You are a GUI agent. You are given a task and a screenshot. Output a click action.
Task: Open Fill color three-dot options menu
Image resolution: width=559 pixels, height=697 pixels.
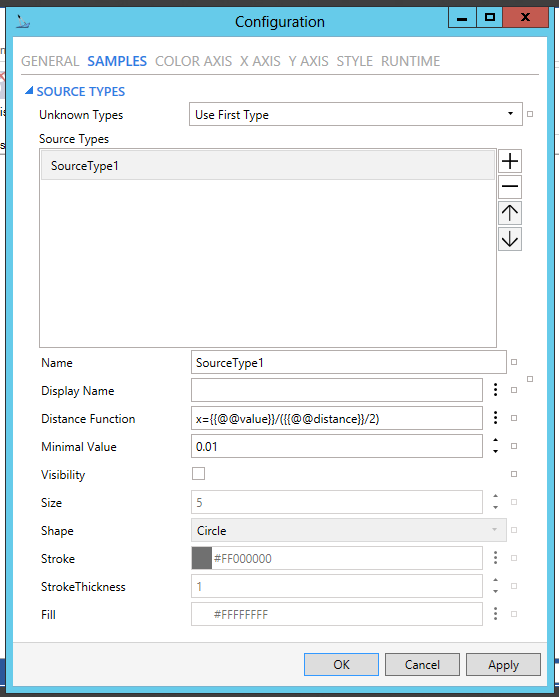coord(495,614)
